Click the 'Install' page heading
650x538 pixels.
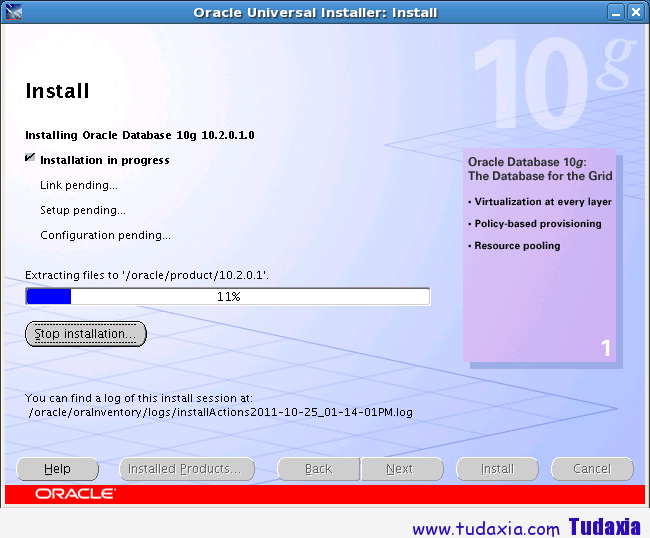pyautogui.click(x=57, y=91)
